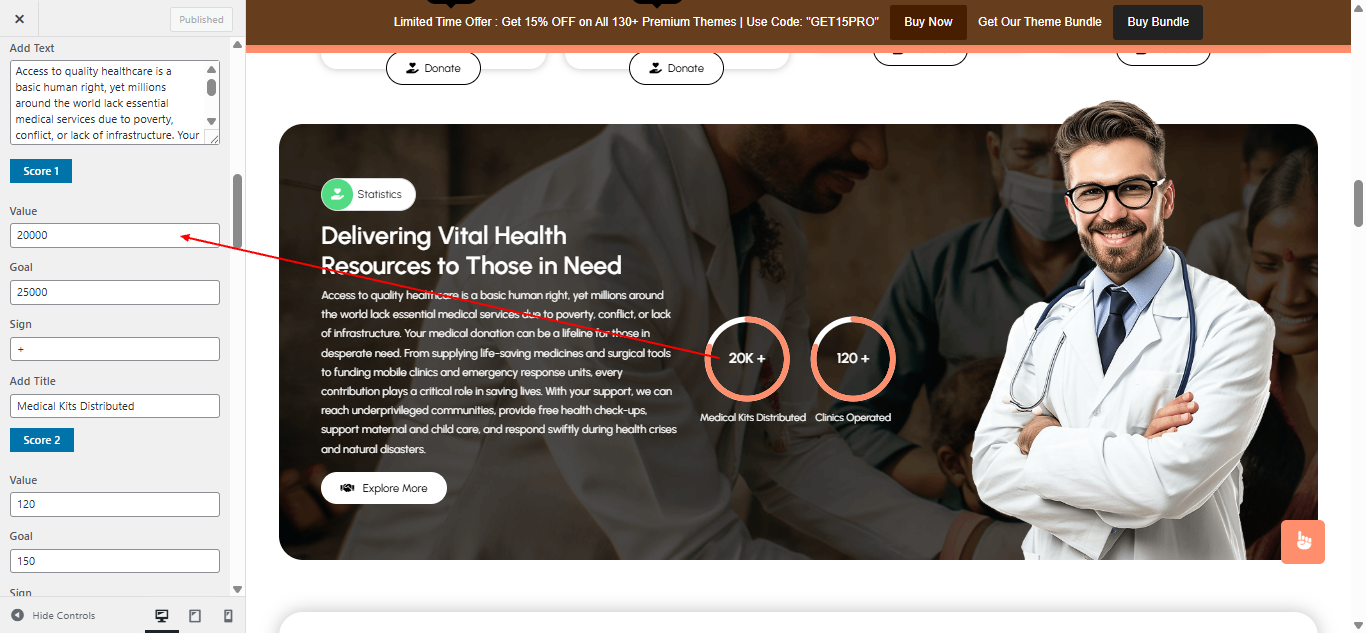The image size is (1366, 633).
Task: Click the orange hand pointer floating icon
Action: coord(1303,541)
